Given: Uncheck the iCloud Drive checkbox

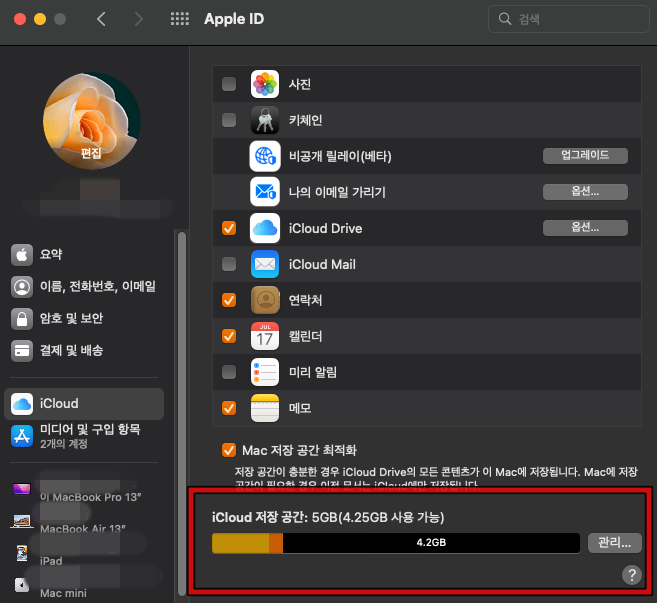Looking at the screenshot, I should click(x=229, y=228).
